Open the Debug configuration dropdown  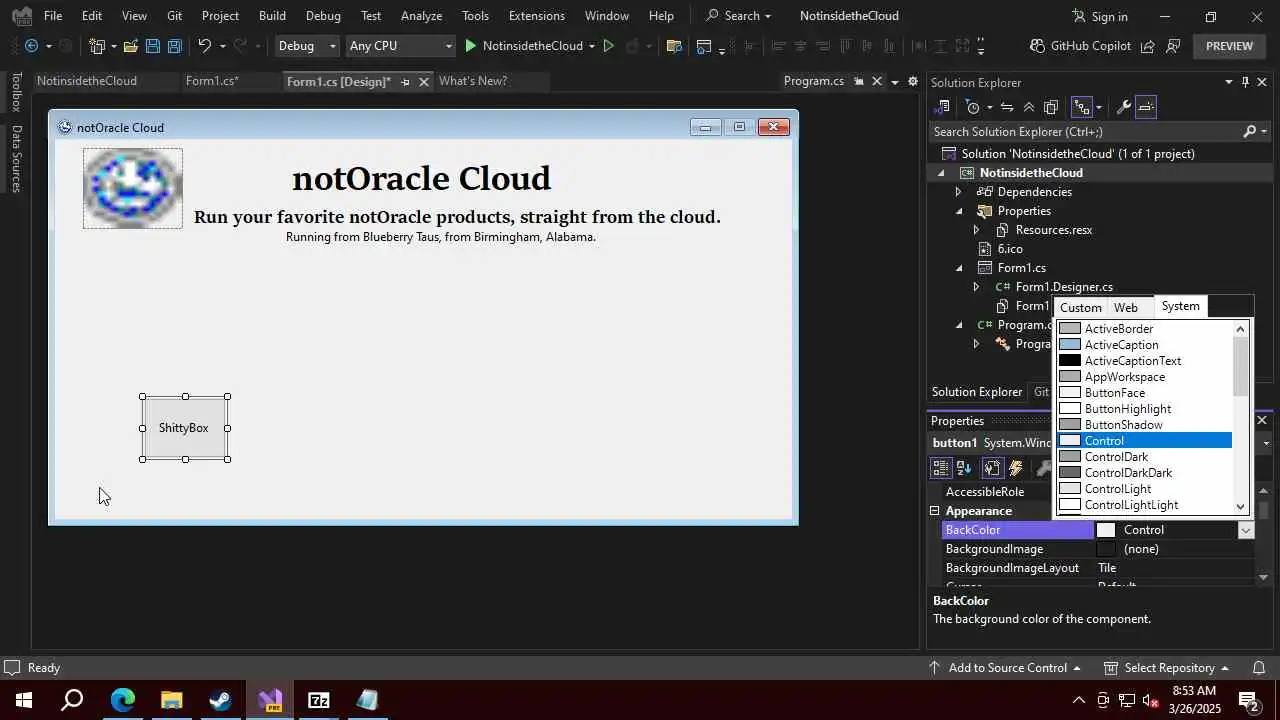[308, 46]
